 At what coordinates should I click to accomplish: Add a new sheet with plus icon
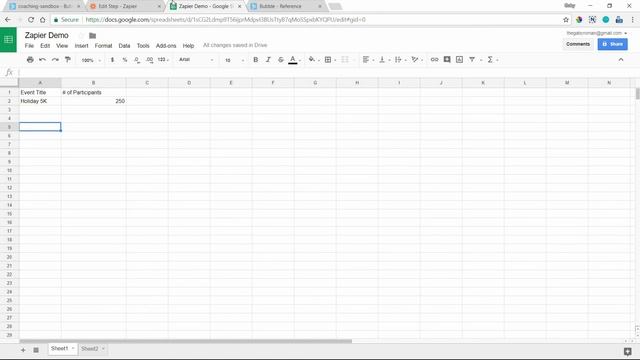(23, 350)
